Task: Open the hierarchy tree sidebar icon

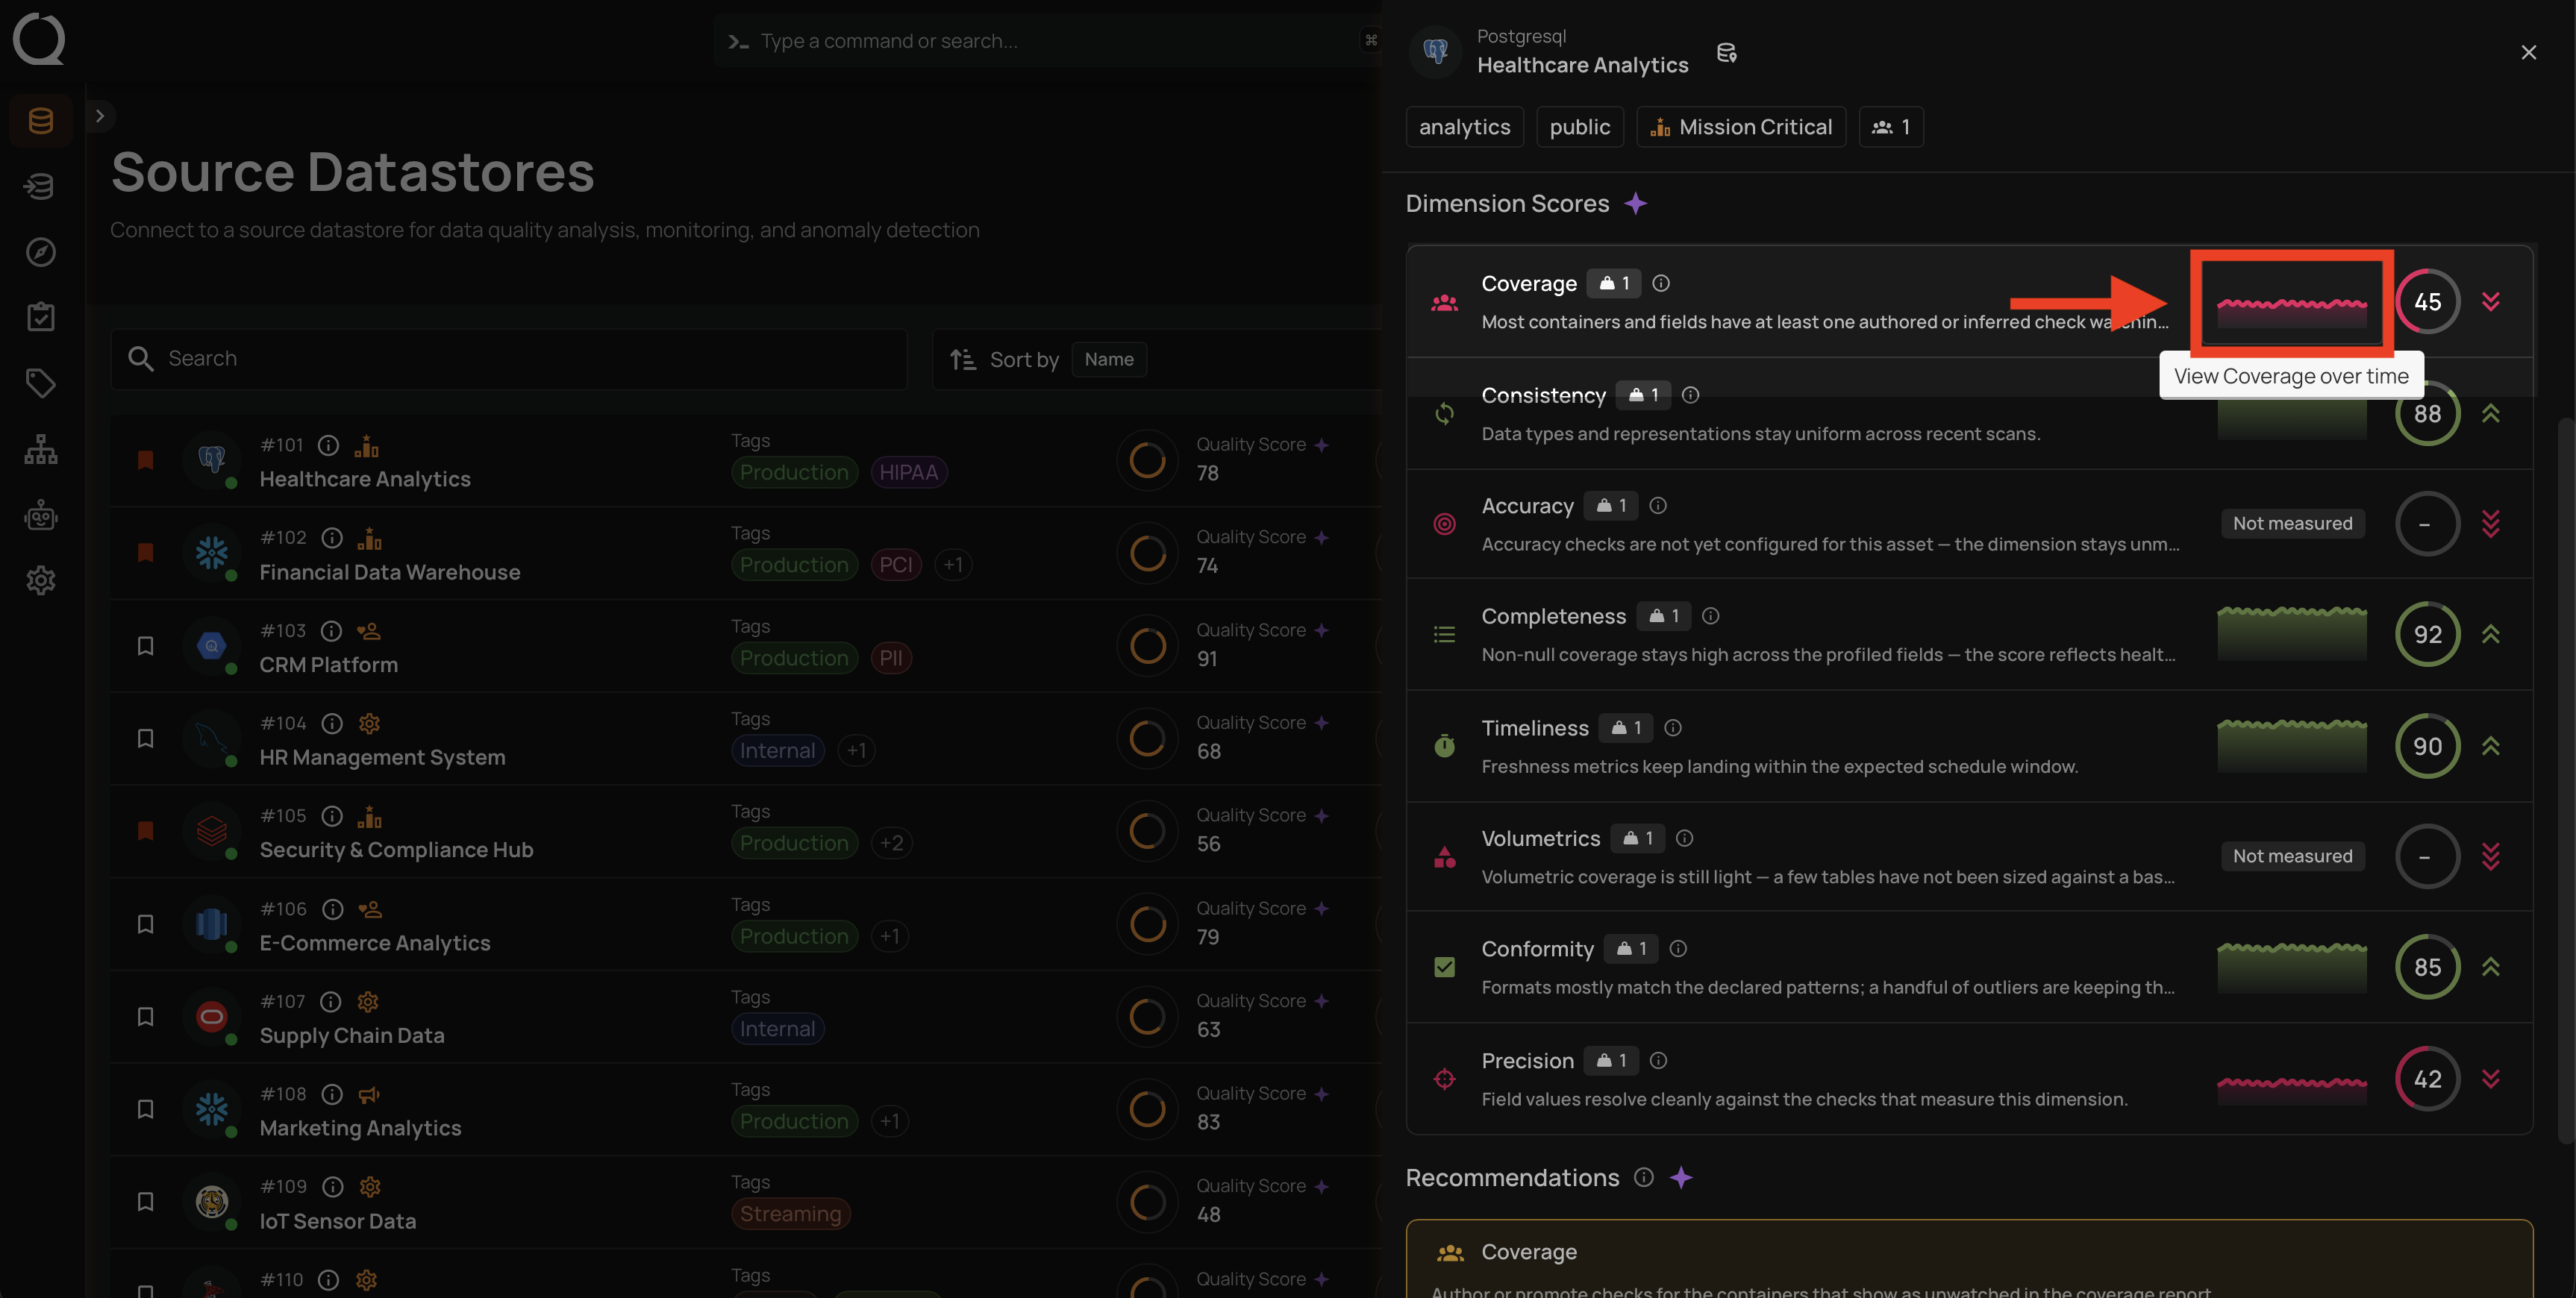Action: (x=41, y=449)
